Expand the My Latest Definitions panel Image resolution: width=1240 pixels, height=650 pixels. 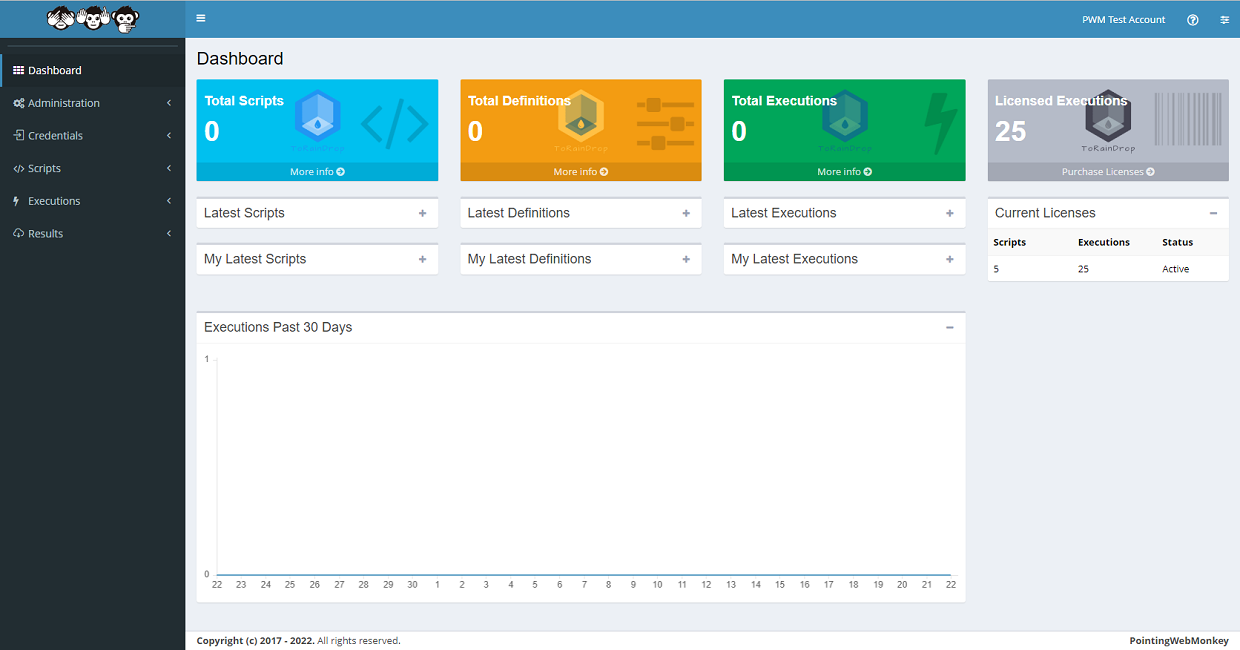[686, 260]
